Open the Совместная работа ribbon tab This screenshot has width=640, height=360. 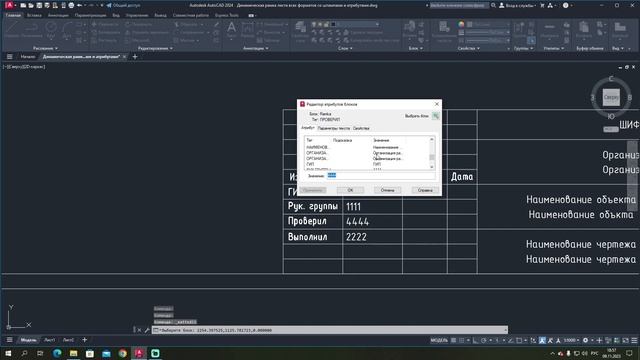point(191,15)
